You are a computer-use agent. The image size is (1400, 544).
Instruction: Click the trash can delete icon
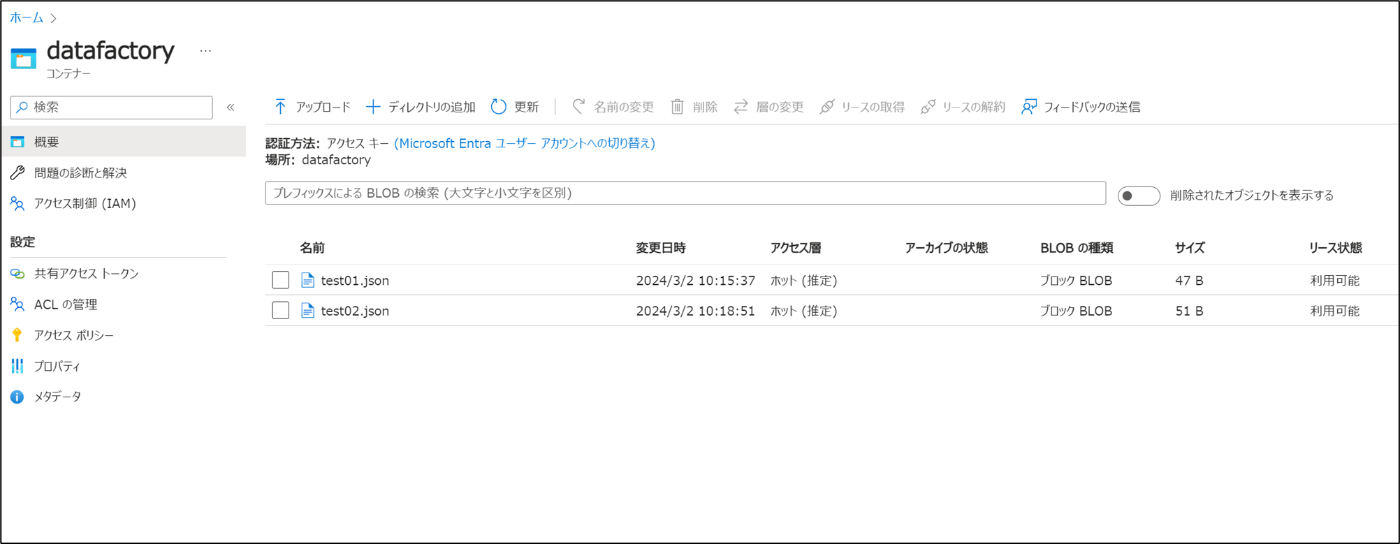pyautogui.click(x=677, y=107)
